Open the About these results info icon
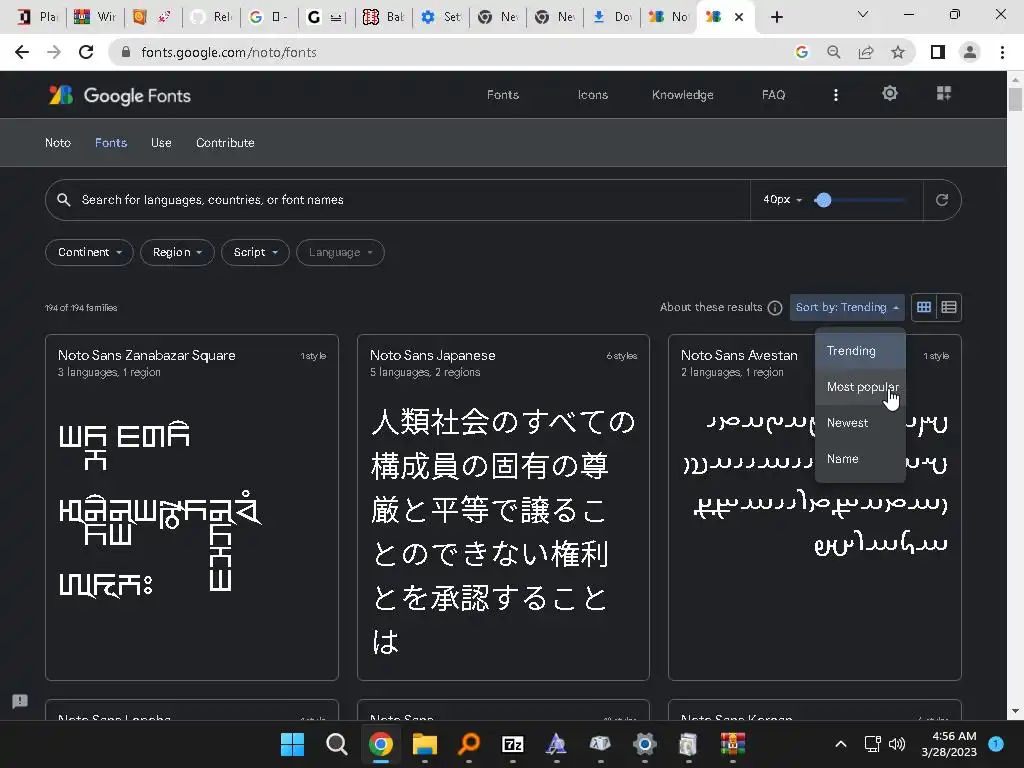 (775, 308)
